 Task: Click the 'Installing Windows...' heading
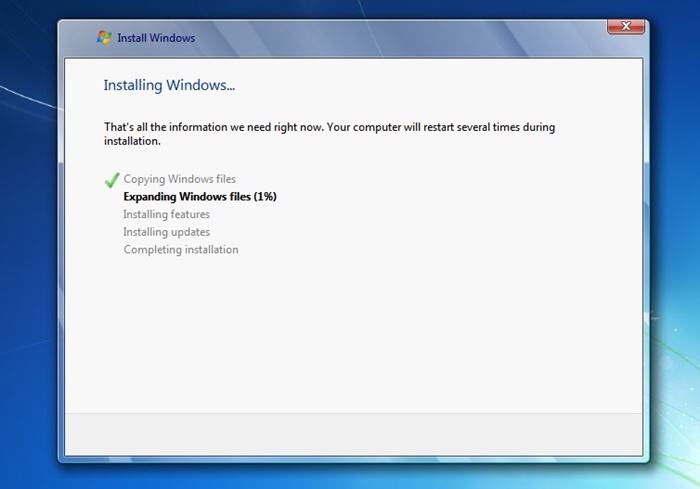coord(169,85)
